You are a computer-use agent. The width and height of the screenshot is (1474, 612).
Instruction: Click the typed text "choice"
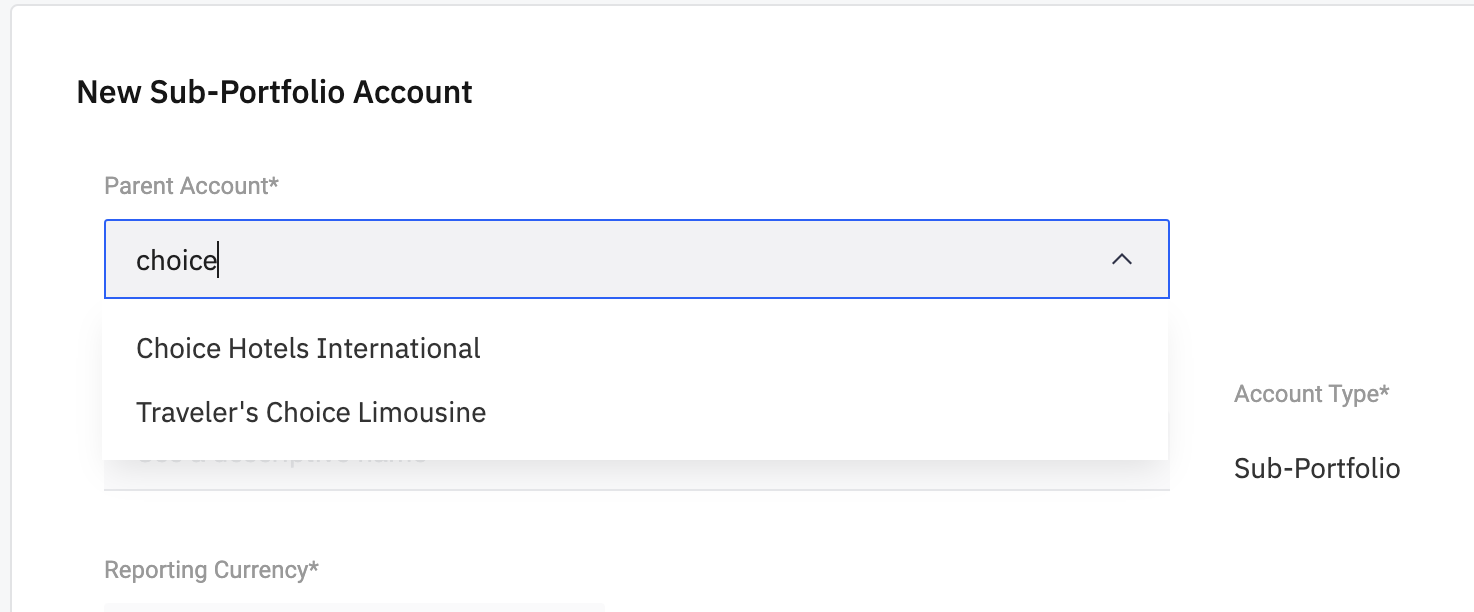click(176, 261)
